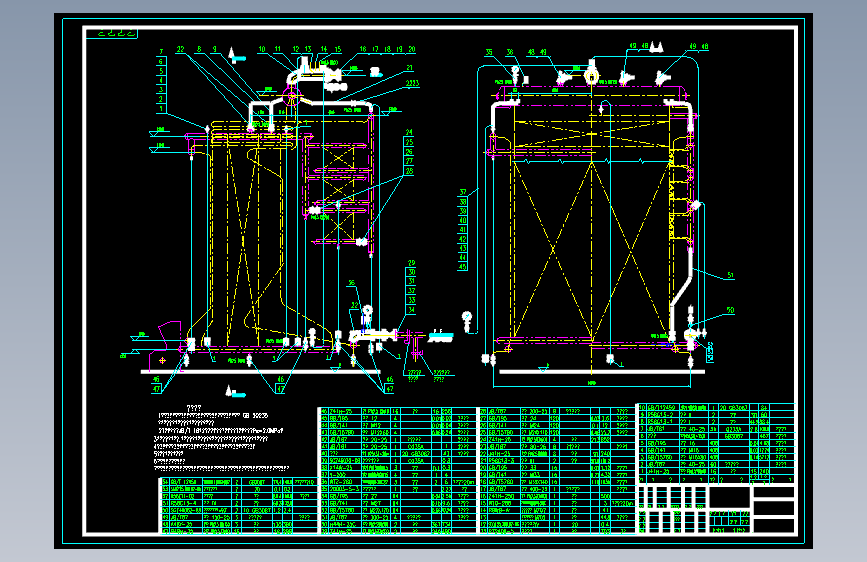This screenshot has height=562, width=867.
Task: Select the 2223 callout label
Action: 412,83
